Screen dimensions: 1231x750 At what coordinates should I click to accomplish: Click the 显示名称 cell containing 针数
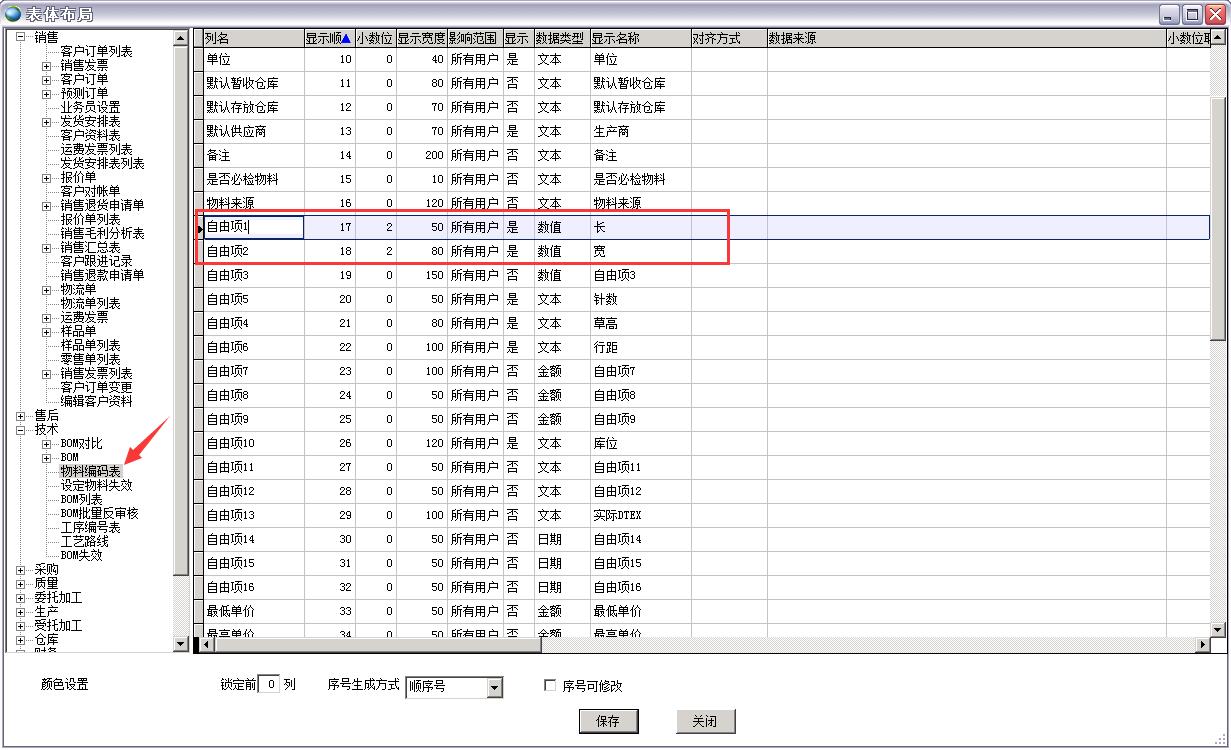pyautogui.click(x=640, y=299)
